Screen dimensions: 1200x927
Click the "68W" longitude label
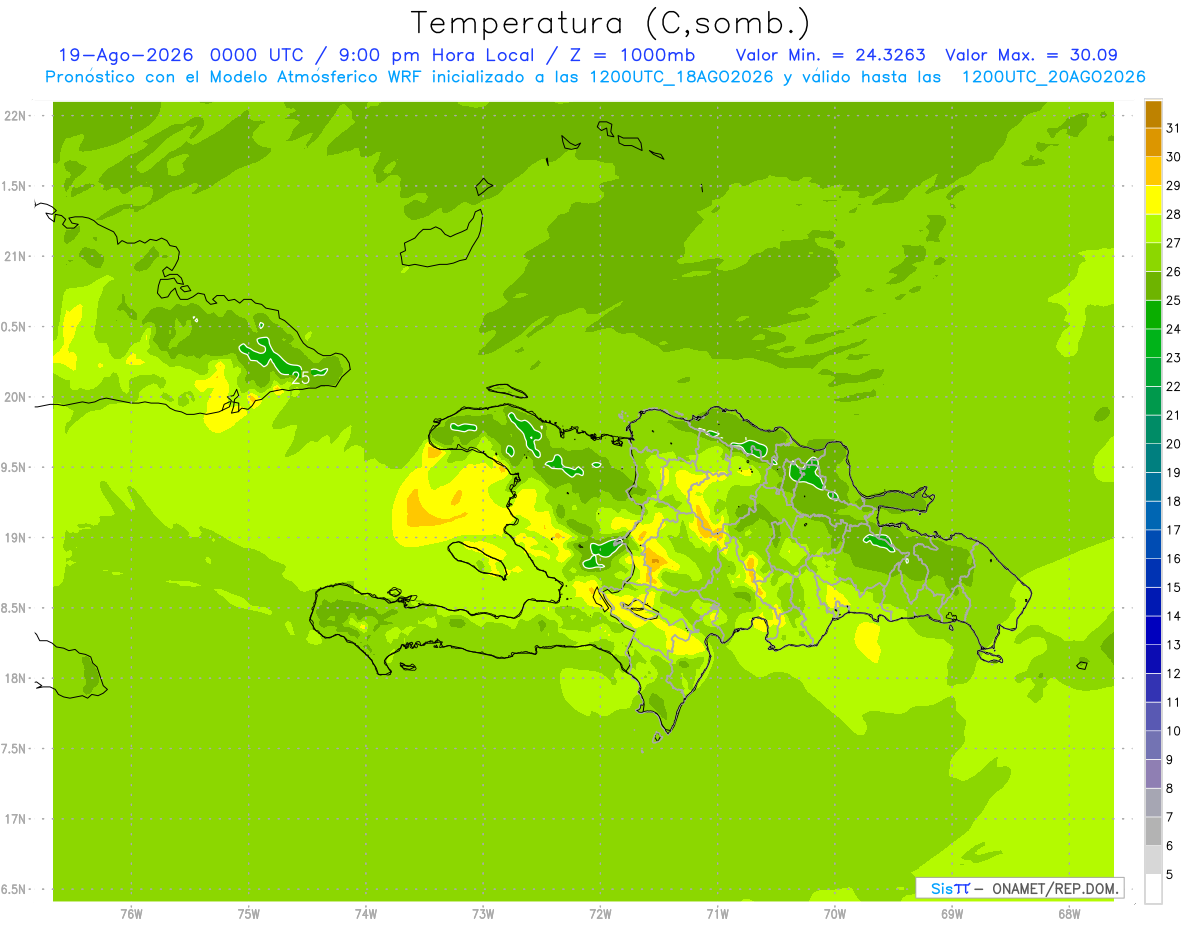tap(1069, 914)
